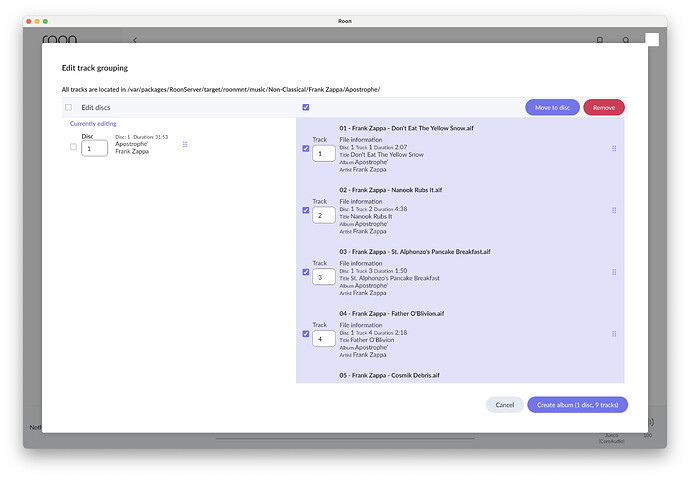
Task: Click filename 01 - Frank Zappa - Don't Eat The Yellow Snow.aif
Action: (406, 128)
